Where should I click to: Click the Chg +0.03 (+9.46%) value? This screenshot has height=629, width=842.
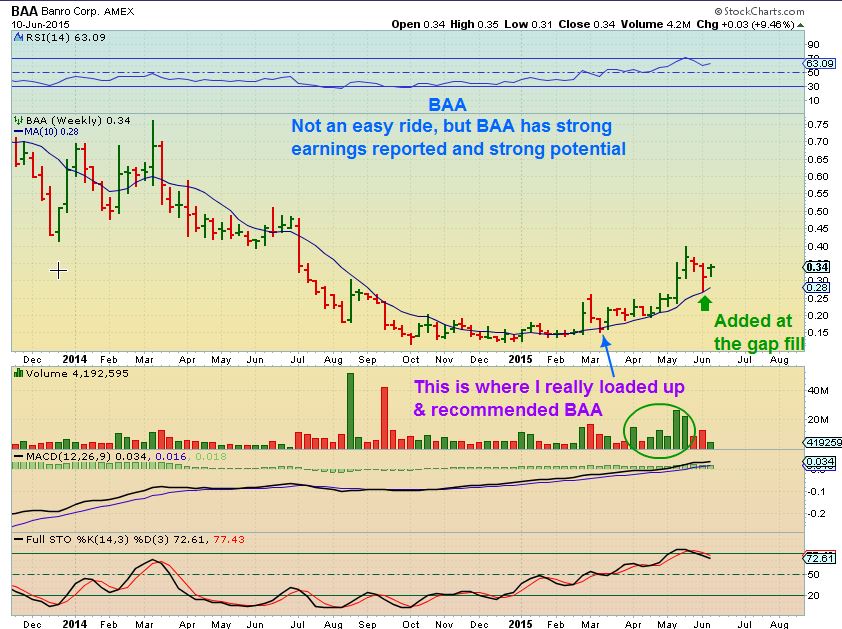point(745,24)
